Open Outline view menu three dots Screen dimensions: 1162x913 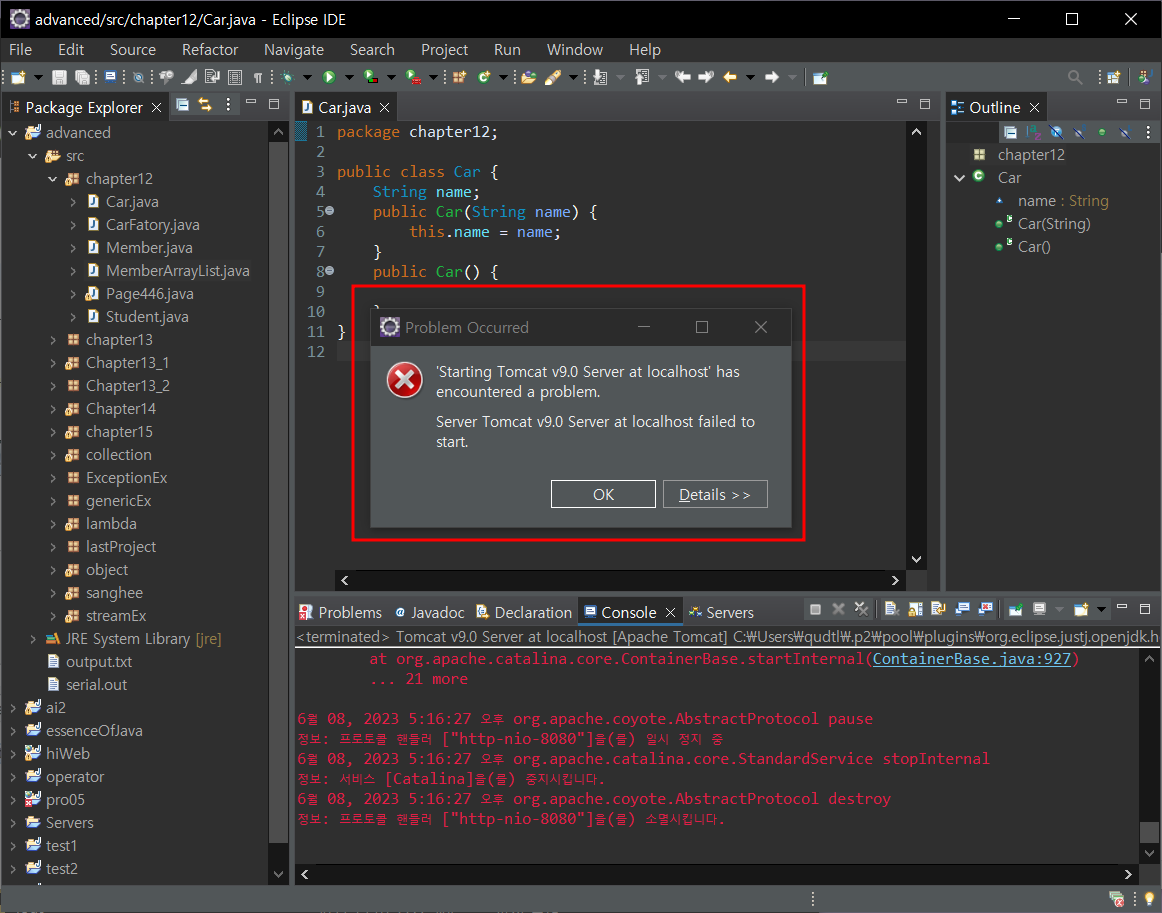pyautogui.click(x=1148, y=133)
